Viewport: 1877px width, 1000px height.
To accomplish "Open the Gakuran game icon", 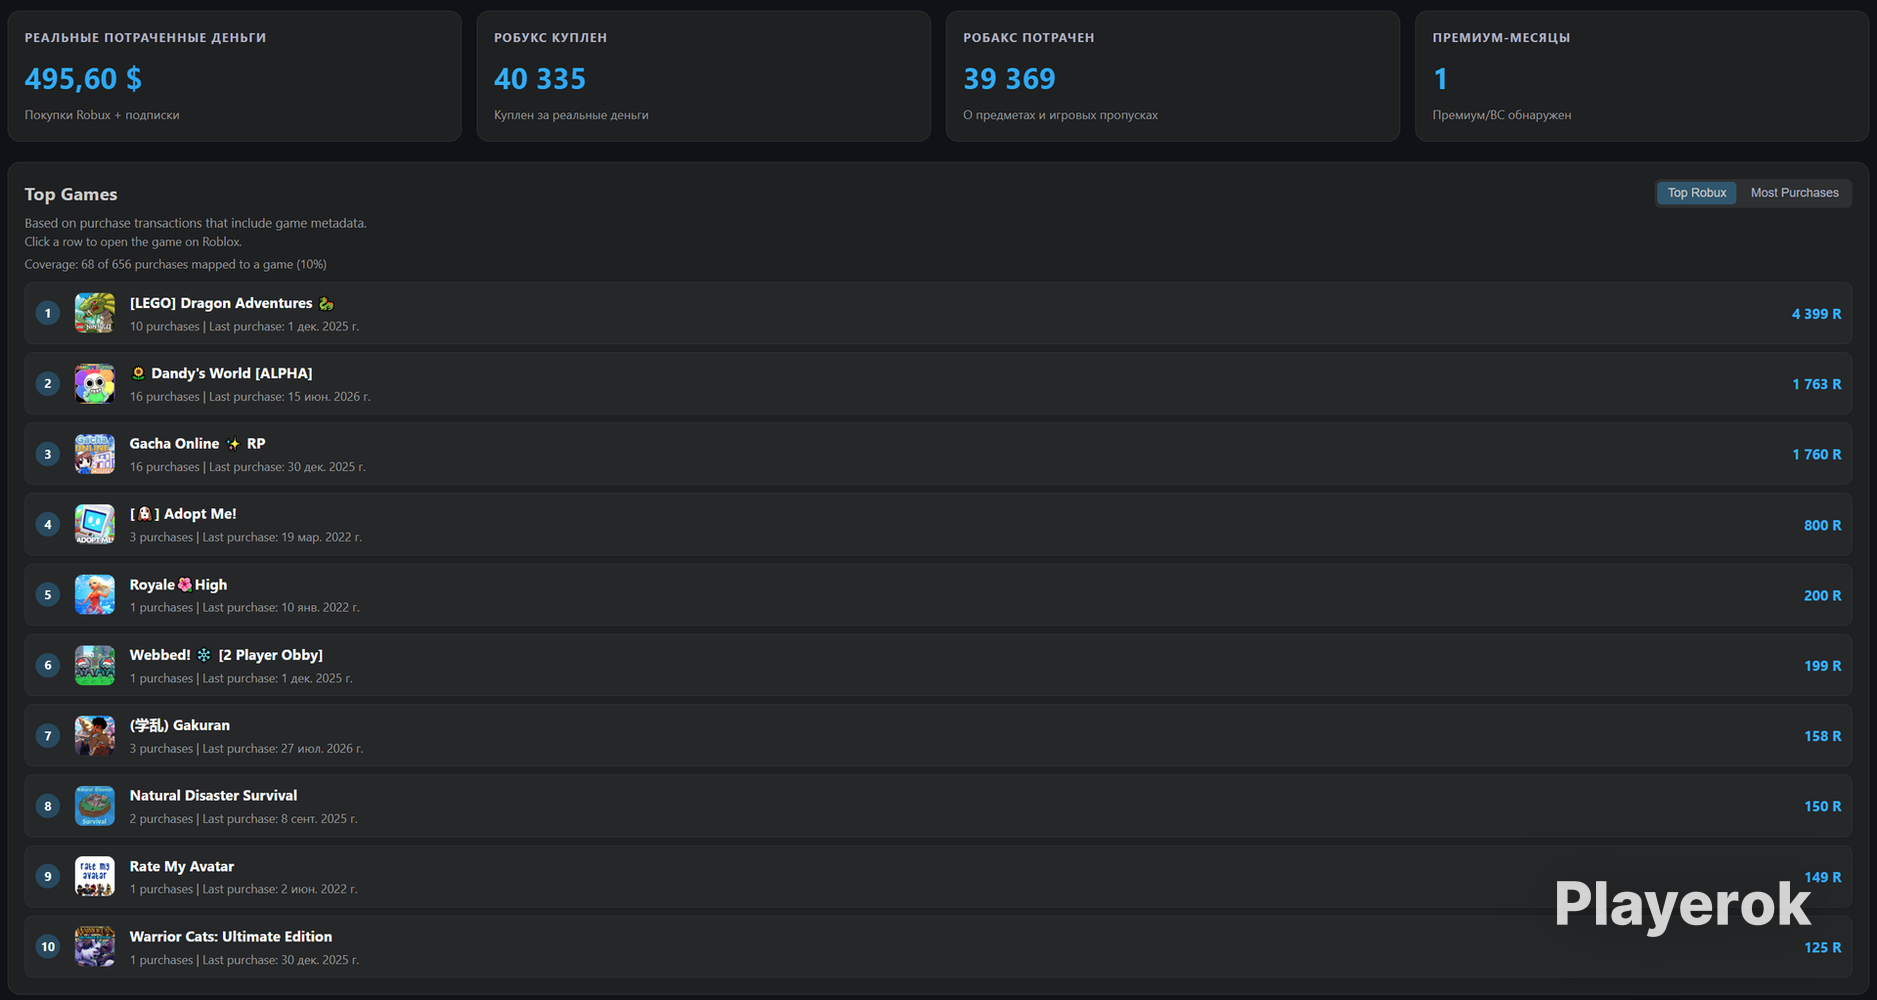I will coord(95,735).
